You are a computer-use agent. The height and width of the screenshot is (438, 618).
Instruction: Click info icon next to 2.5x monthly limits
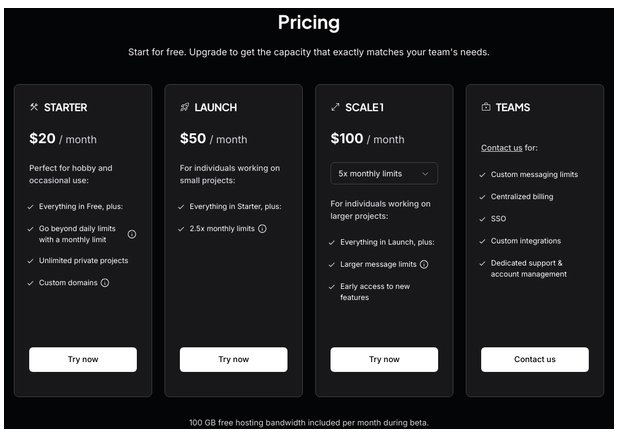coord(262,229)
